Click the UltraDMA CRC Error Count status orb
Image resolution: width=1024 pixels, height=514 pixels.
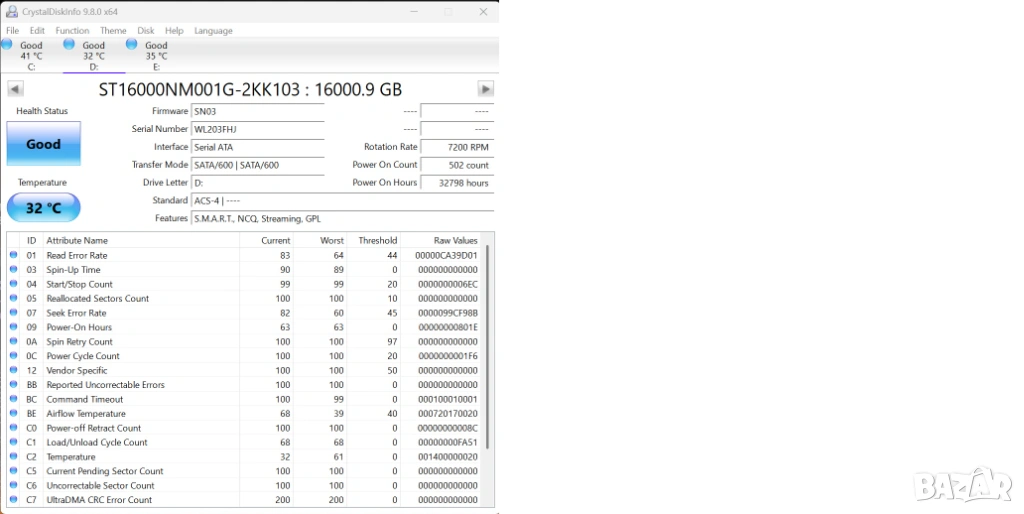pos(14,500)
